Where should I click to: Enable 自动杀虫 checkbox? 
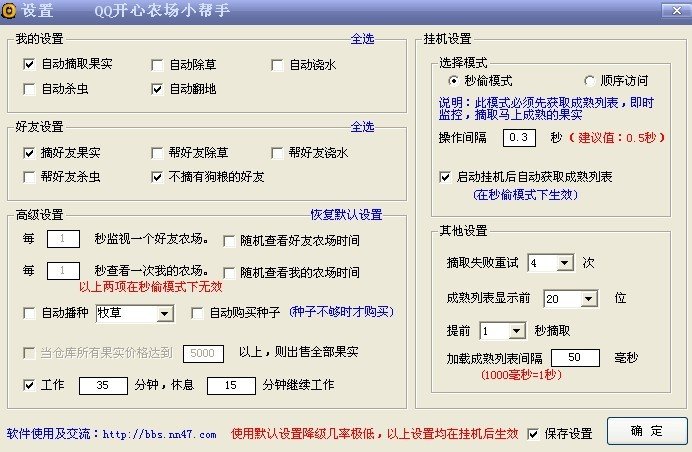pos(29,89)
